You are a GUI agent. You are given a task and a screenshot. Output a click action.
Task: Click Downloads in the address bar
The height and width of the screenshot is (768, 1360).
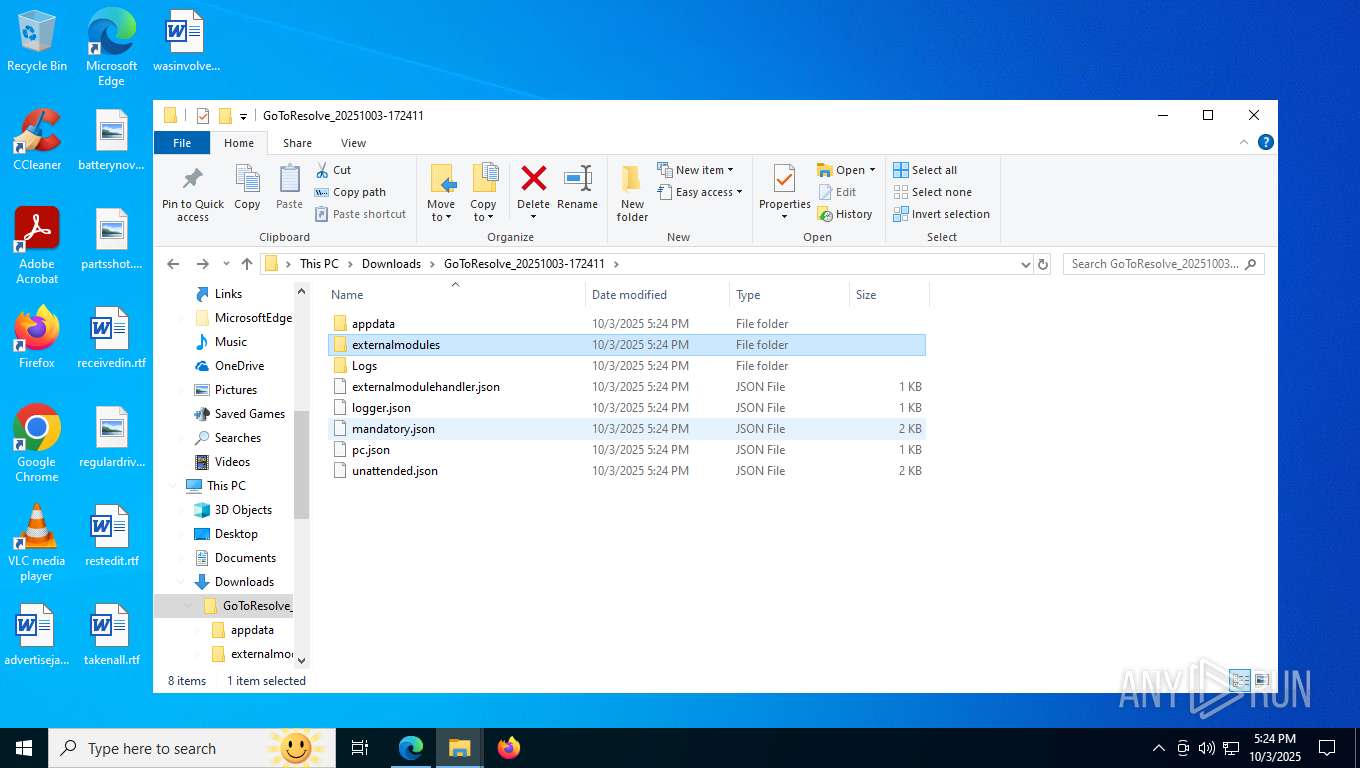click(x=391, y=264)
